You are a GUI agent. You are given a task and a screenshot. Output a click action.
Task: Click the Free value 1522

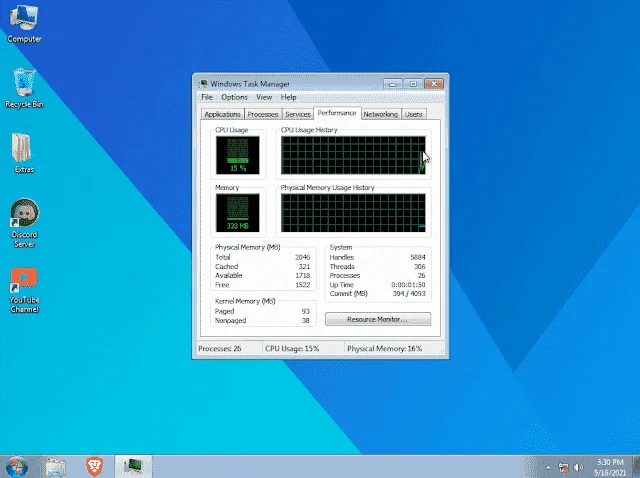[303, 285]
